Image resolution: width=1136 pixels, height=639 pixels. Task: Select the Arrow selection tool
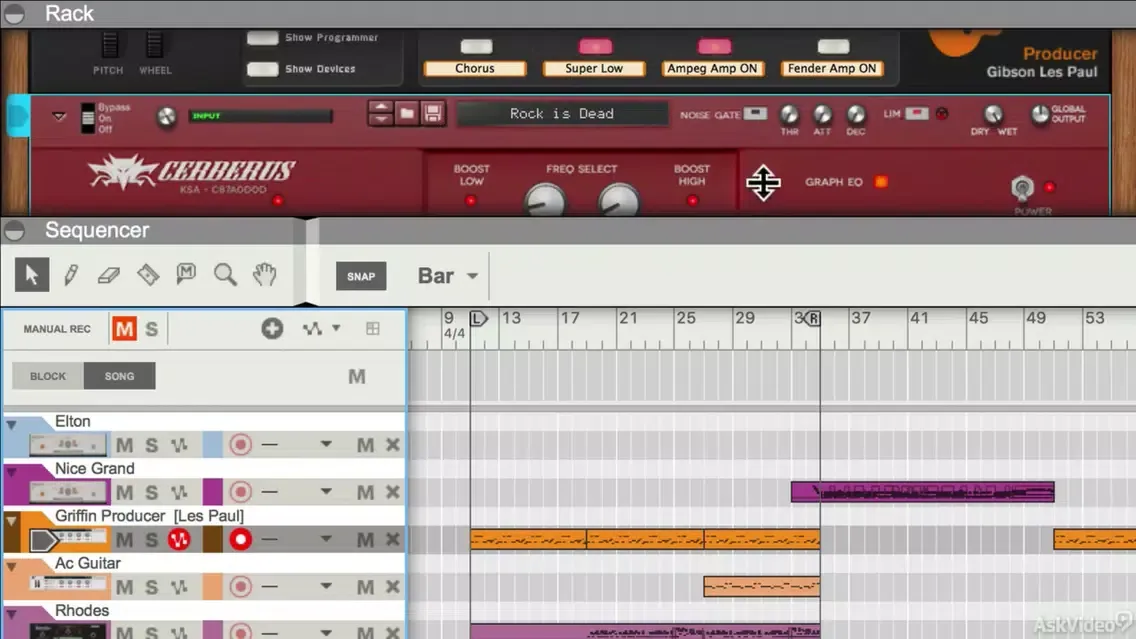[x=32, y=275]
